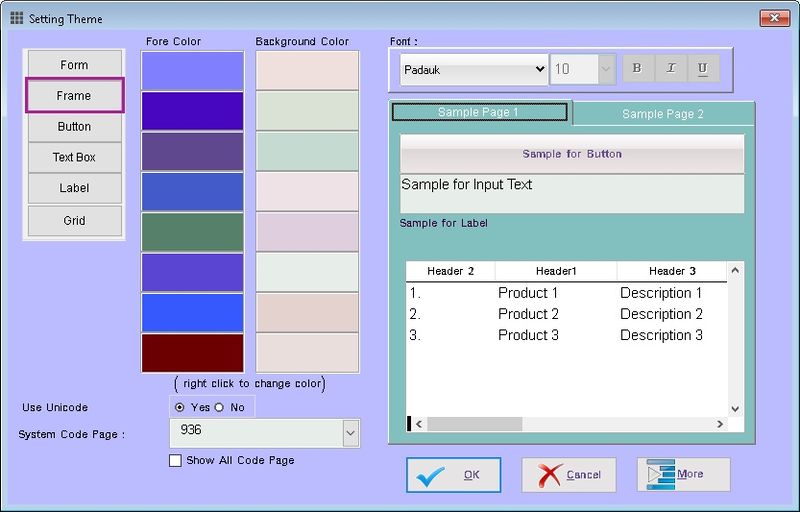Select the No radio for Use Unicode
The image size is (800, 512).
(219, 407)
